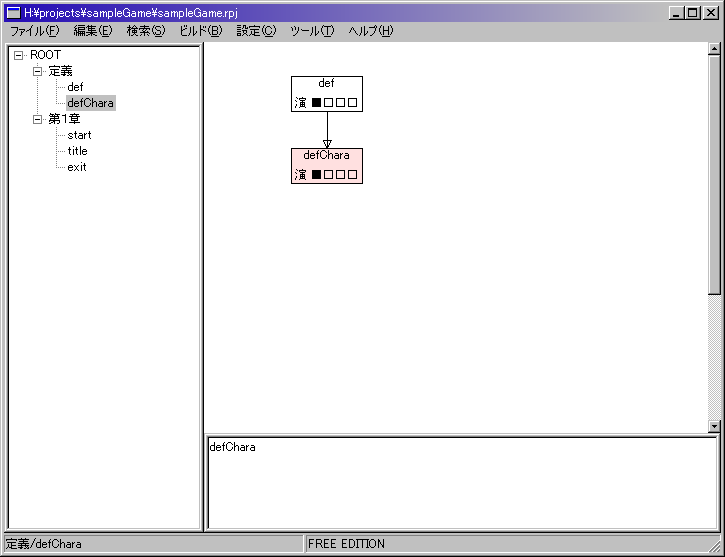Select the defChara tree item
Screen dimensions: 725x557
tap(91, 103)
